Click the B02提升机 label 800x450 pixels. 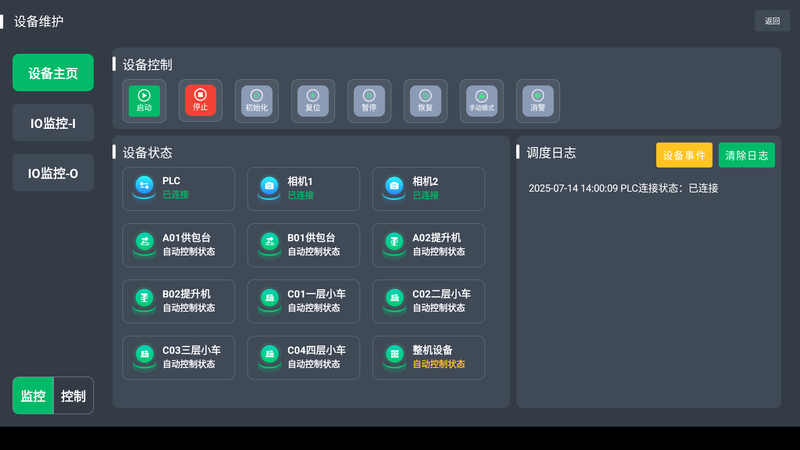pos(187,294)
